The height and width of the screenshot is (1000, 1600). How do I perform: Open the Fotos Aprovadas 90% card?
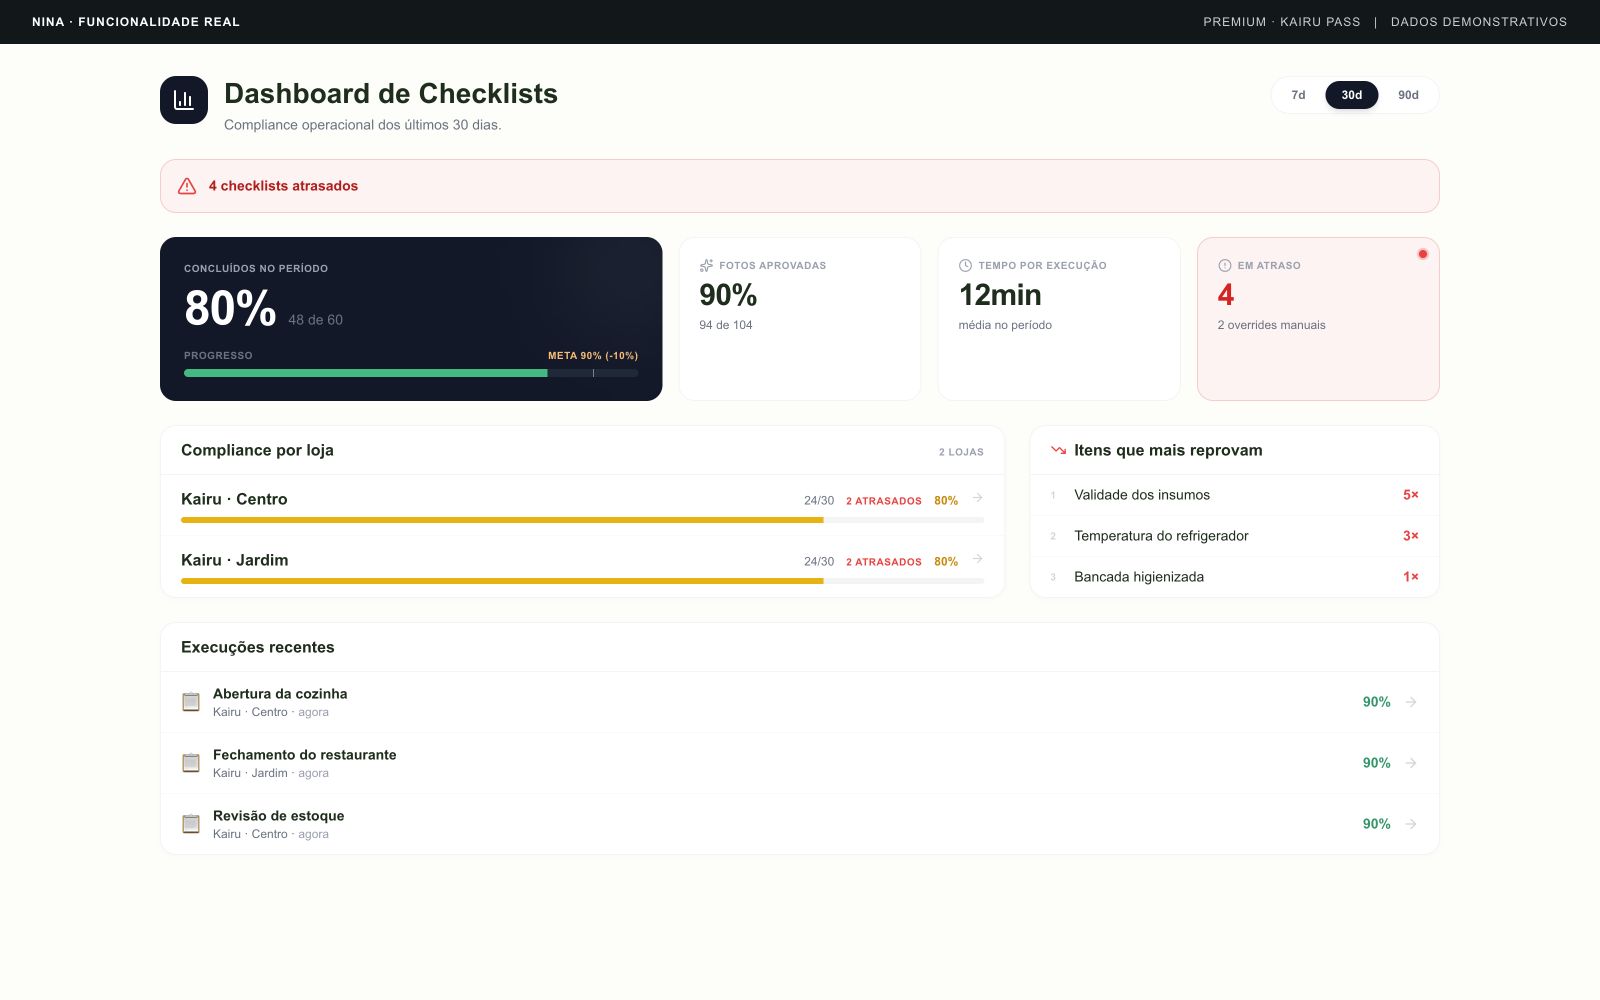[800, 319]
